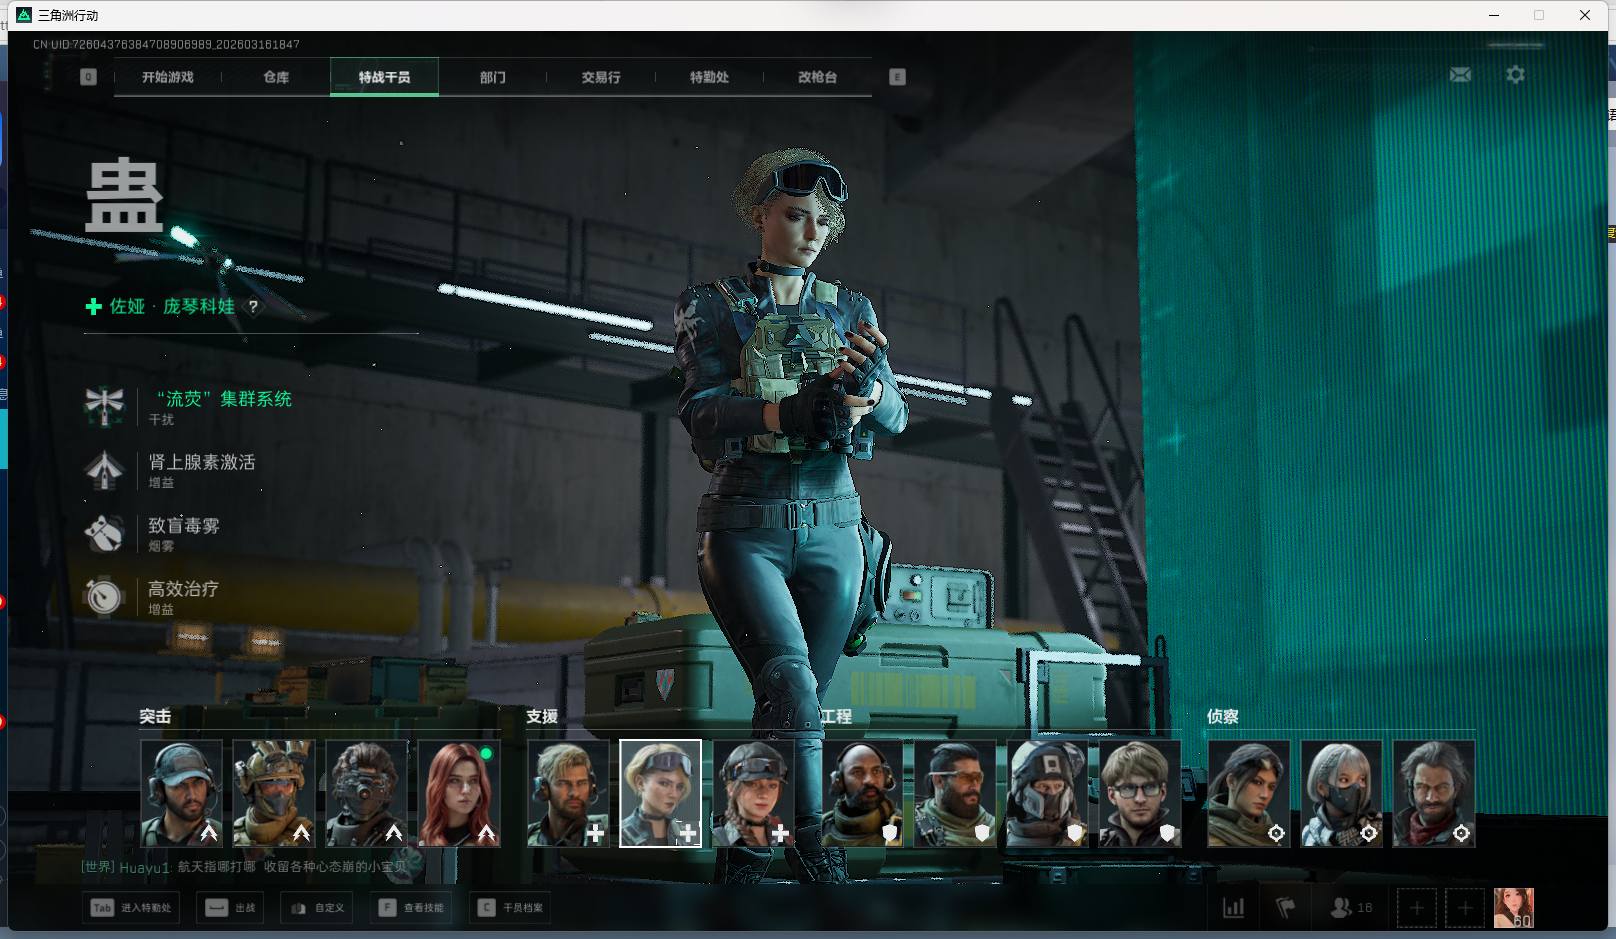Select the red-haired assault operator portrait
Viewport: 1616px width, 939px height.
459,794
